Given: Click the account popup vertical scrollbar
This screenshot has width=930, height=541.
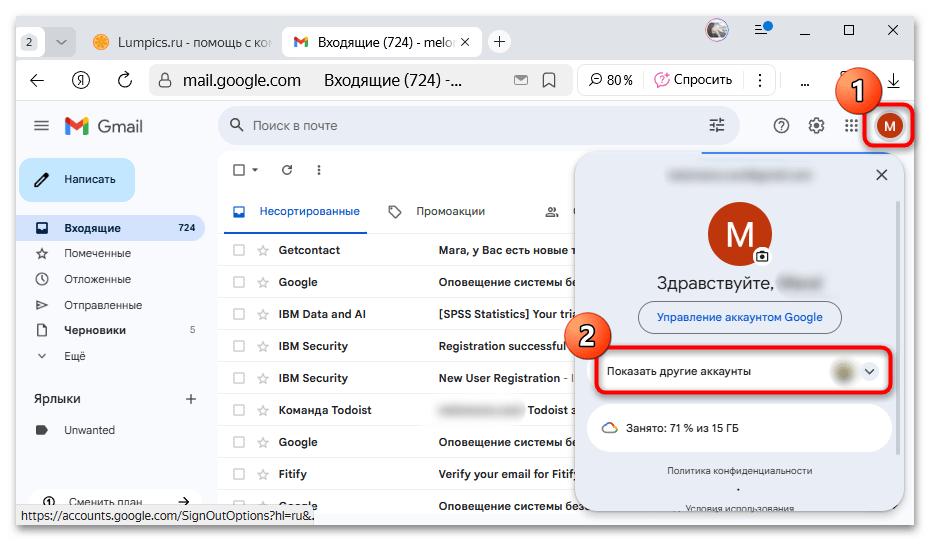Looking at the screenshot, I should tap(898, 327).
